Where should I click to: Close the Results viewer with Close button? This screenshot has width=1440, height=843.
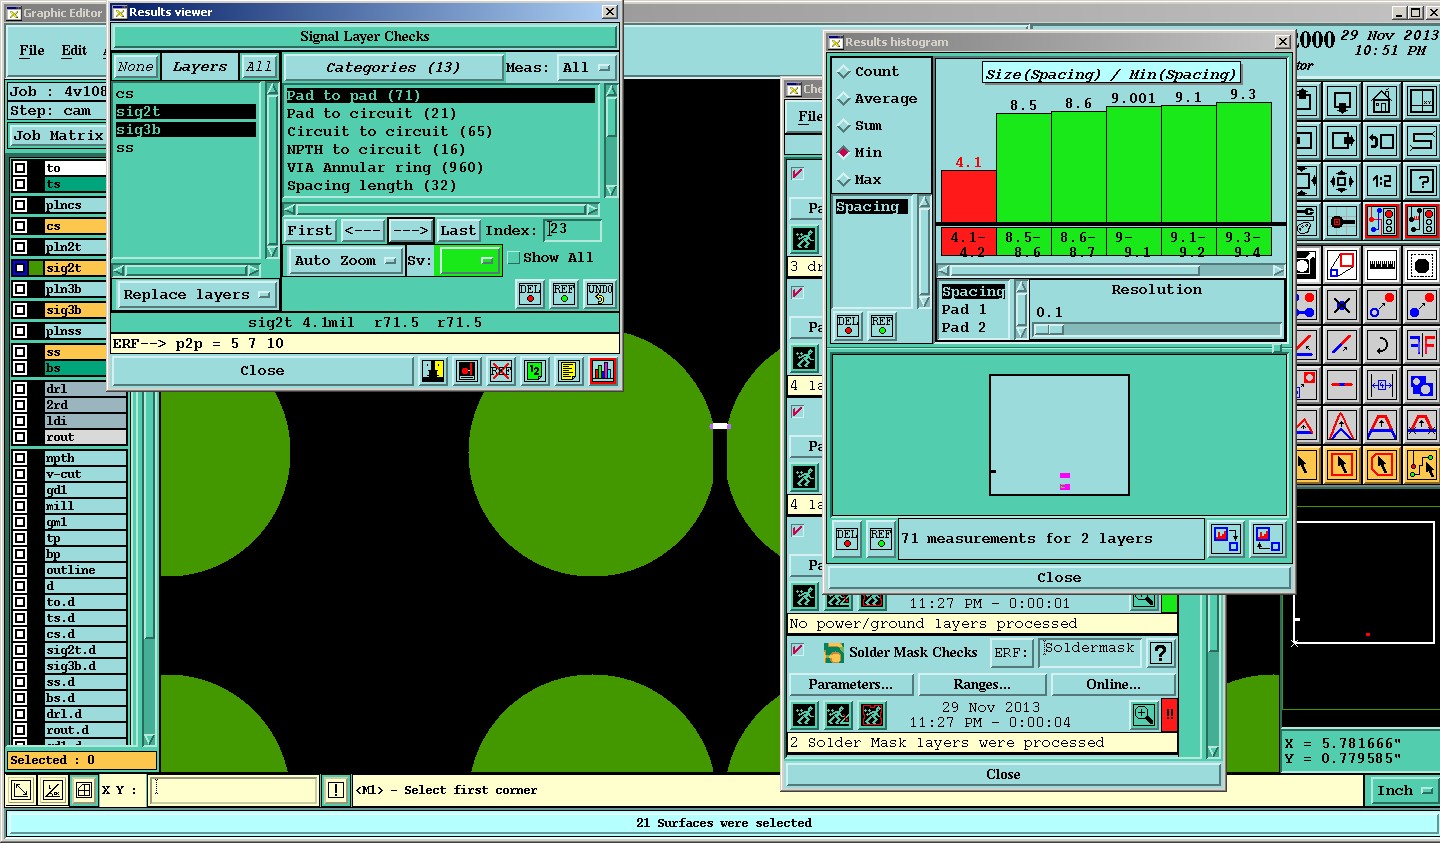coord(262,371)
